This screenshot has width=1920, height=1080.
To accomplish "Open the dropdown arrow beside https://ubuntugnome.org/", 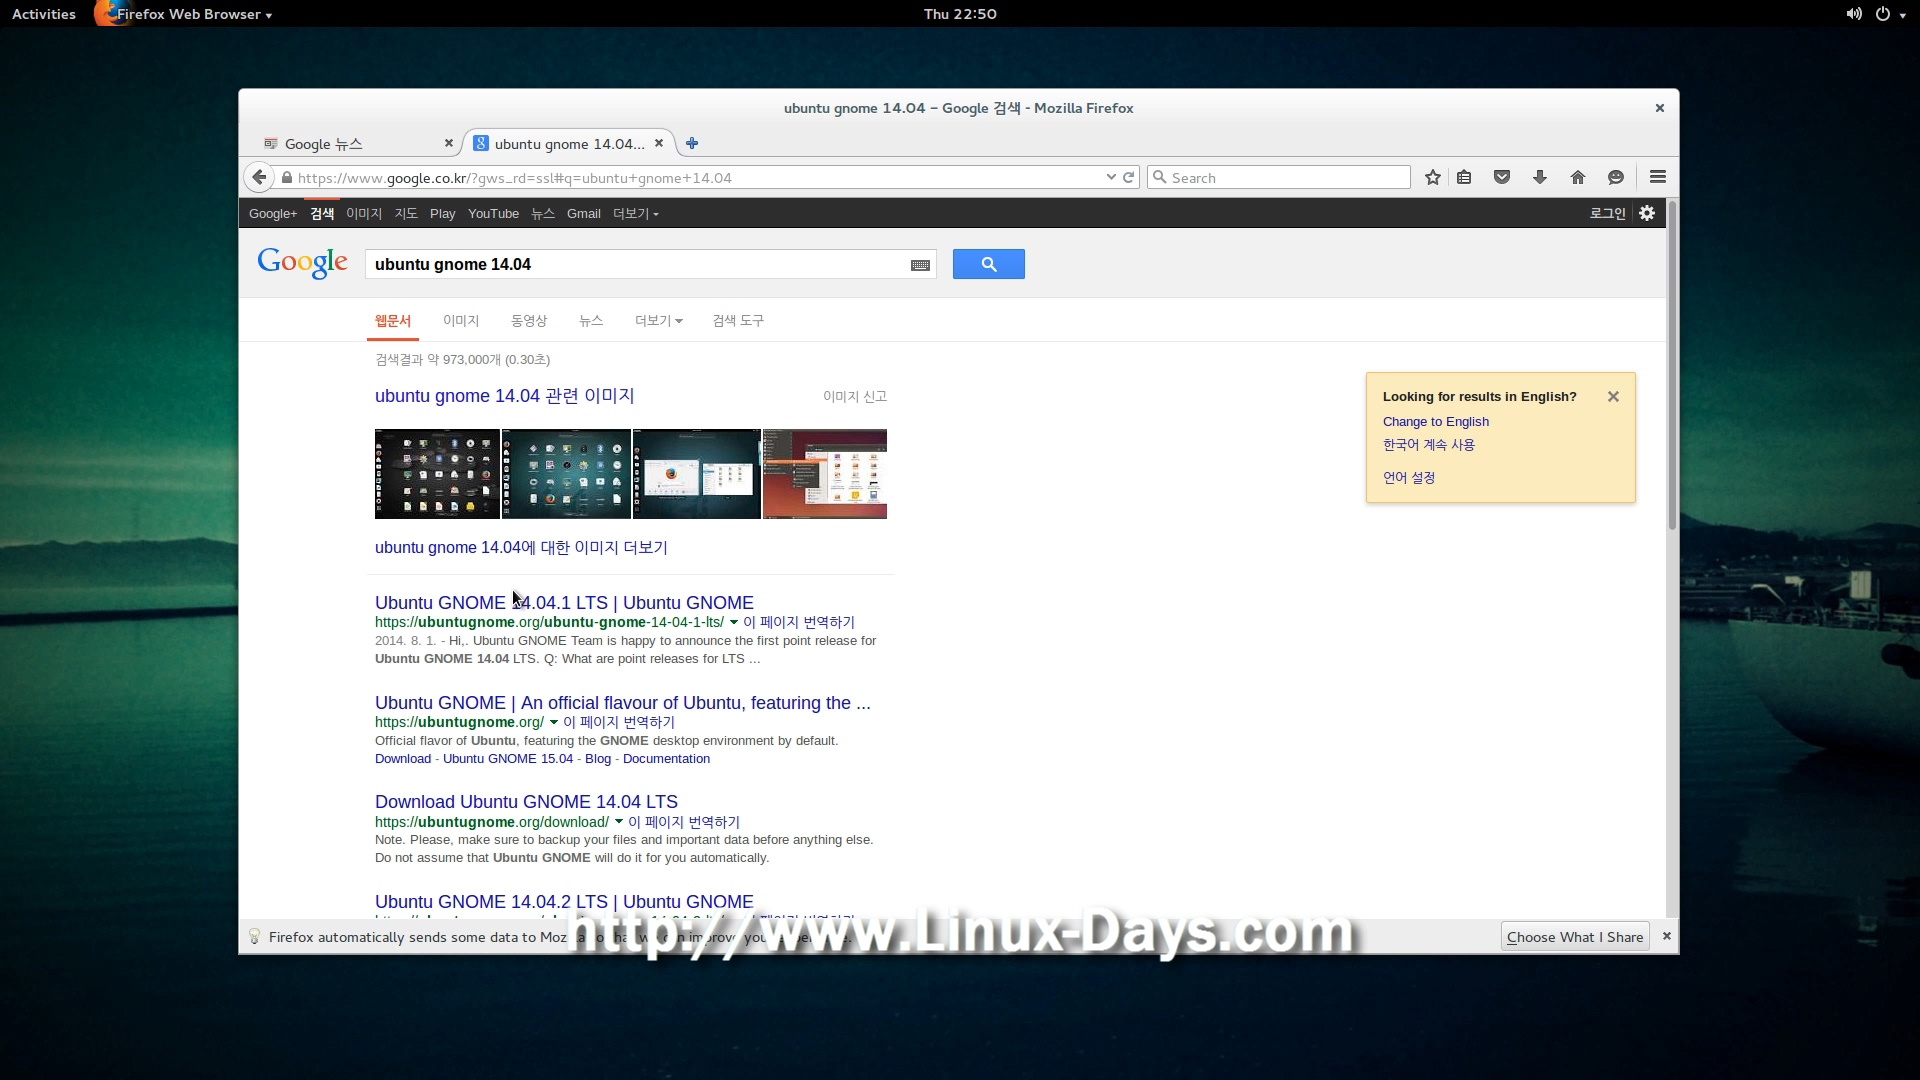I will (554, 722).
